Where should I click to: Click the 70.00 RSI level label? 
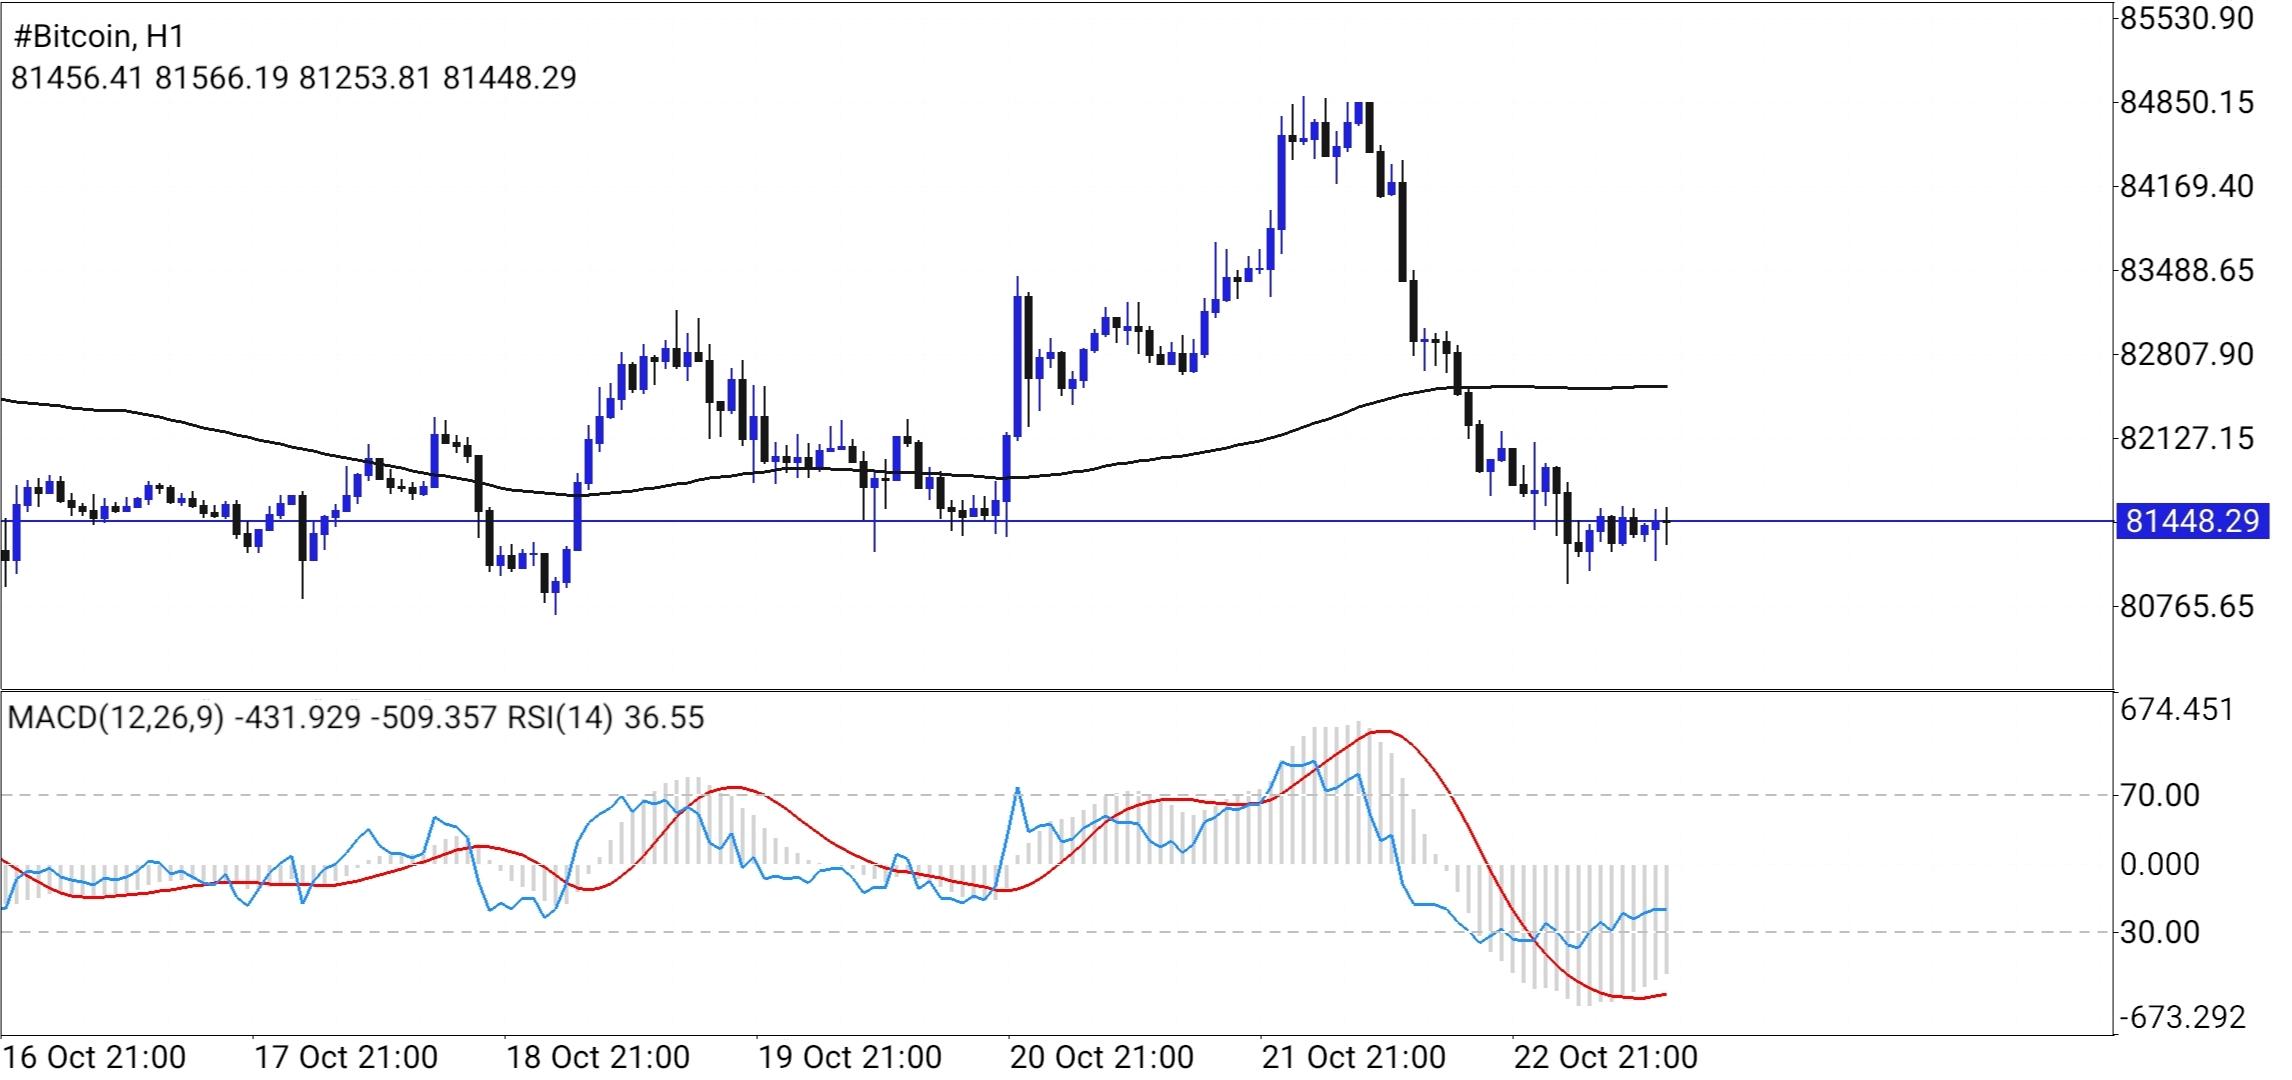click(x=2159, y=796)
